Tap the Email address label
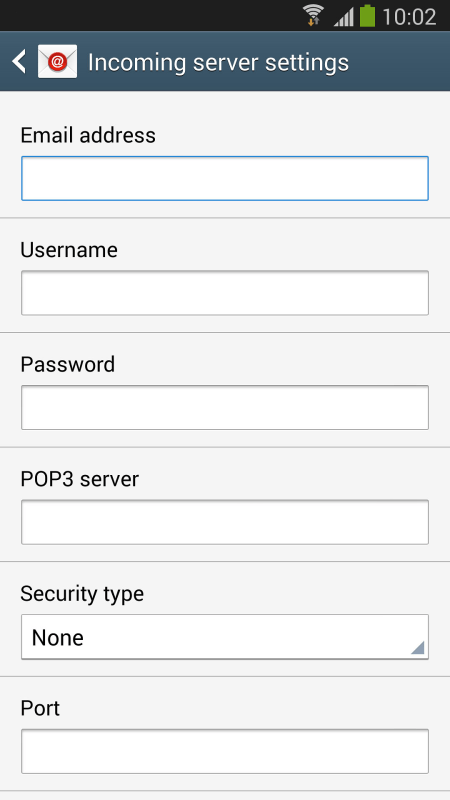Viewport: 450px width, 800px height. [88, 135]
